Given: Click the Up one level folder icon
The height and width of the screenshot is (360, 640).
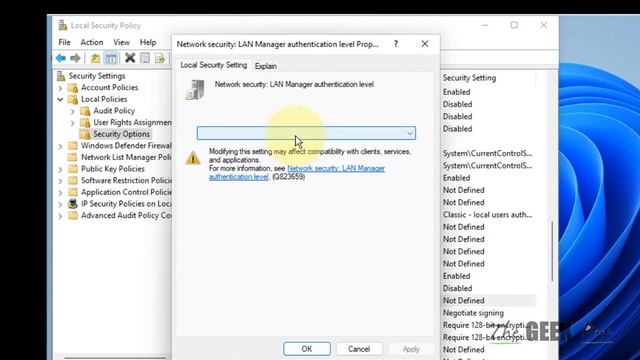Looking at the screenshot, I should tap(95, 58).
